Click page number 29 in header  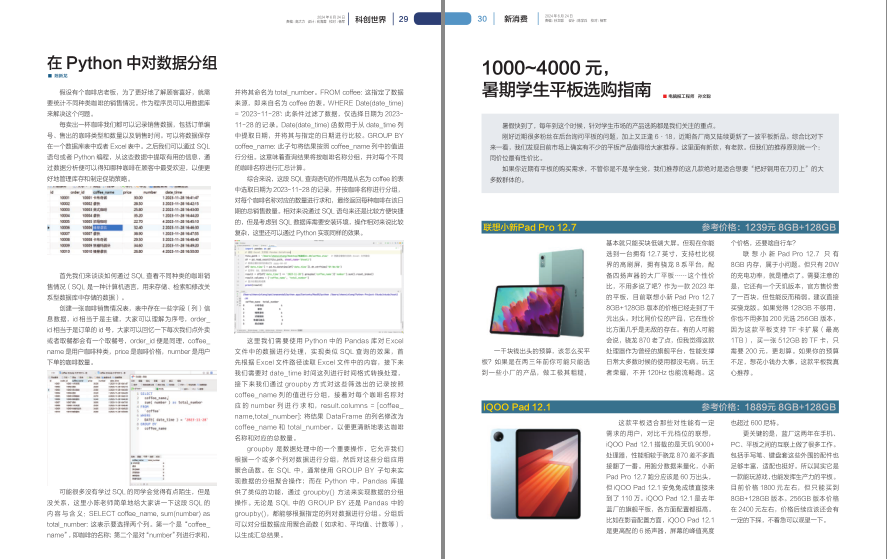pyautogui.click(x=403, y=19)
